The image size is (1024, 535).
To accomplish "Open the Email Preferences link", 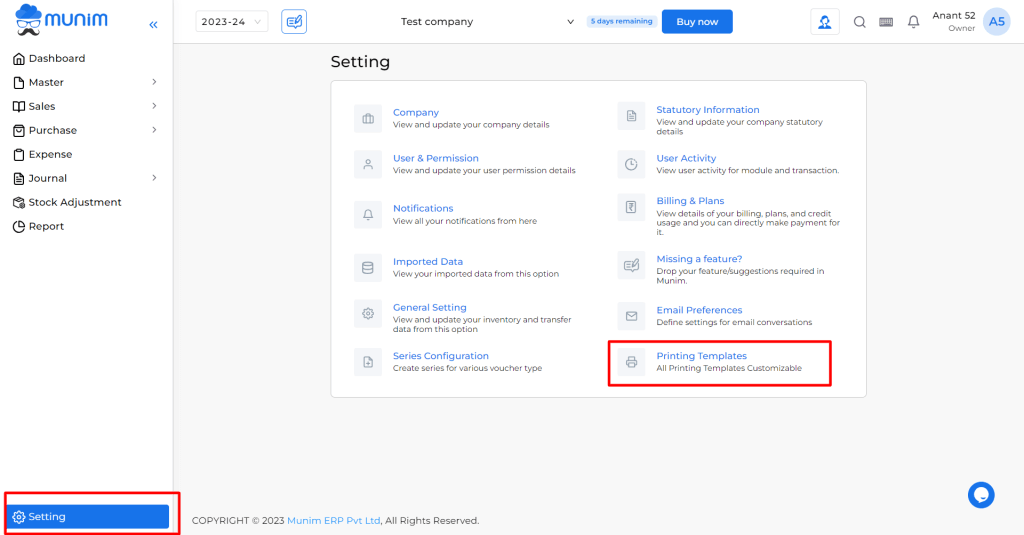I will (x=699, y=310).
